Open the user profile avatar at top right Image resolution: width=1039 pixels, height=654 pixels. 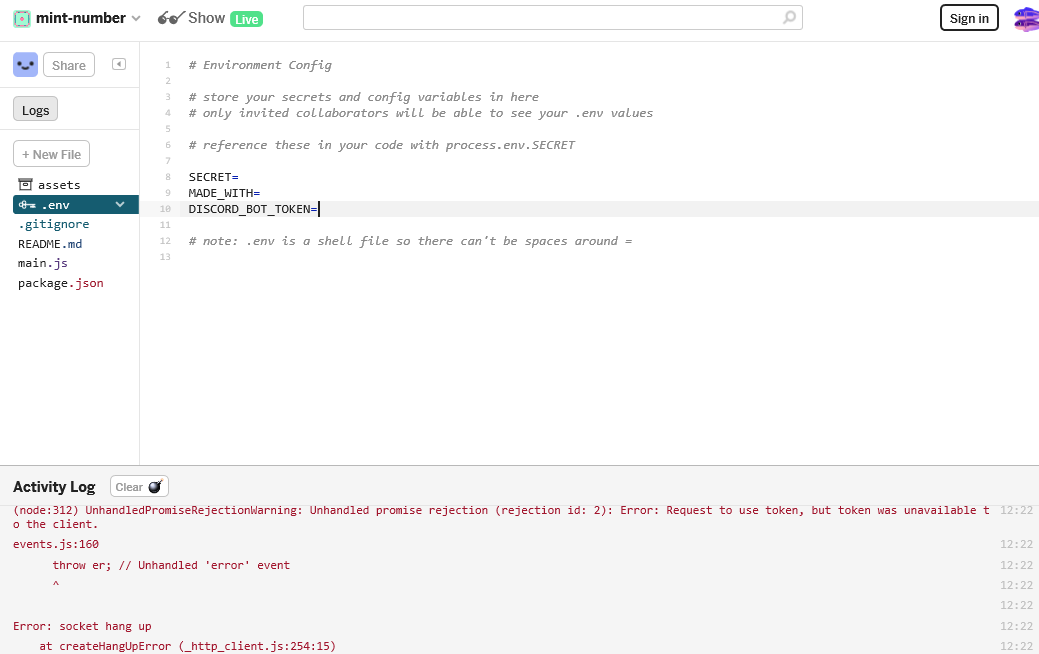(1025, 17)
